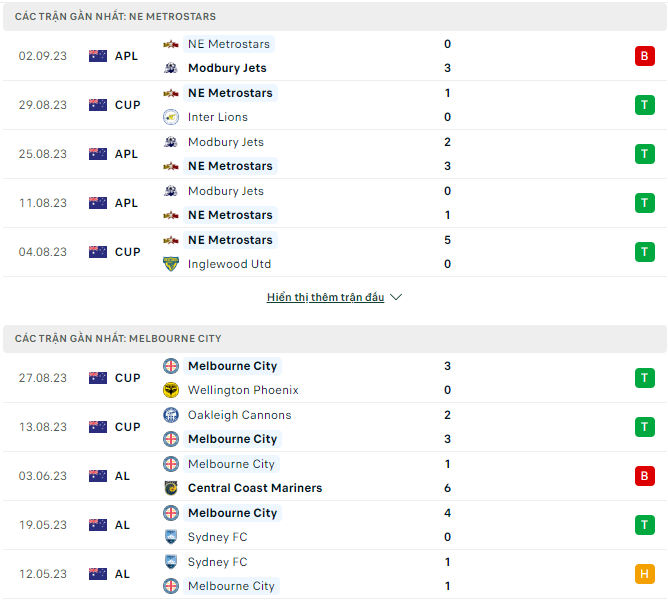
Task: Select Melbourne City in 13.08.23 match
Action: [233, 439]
